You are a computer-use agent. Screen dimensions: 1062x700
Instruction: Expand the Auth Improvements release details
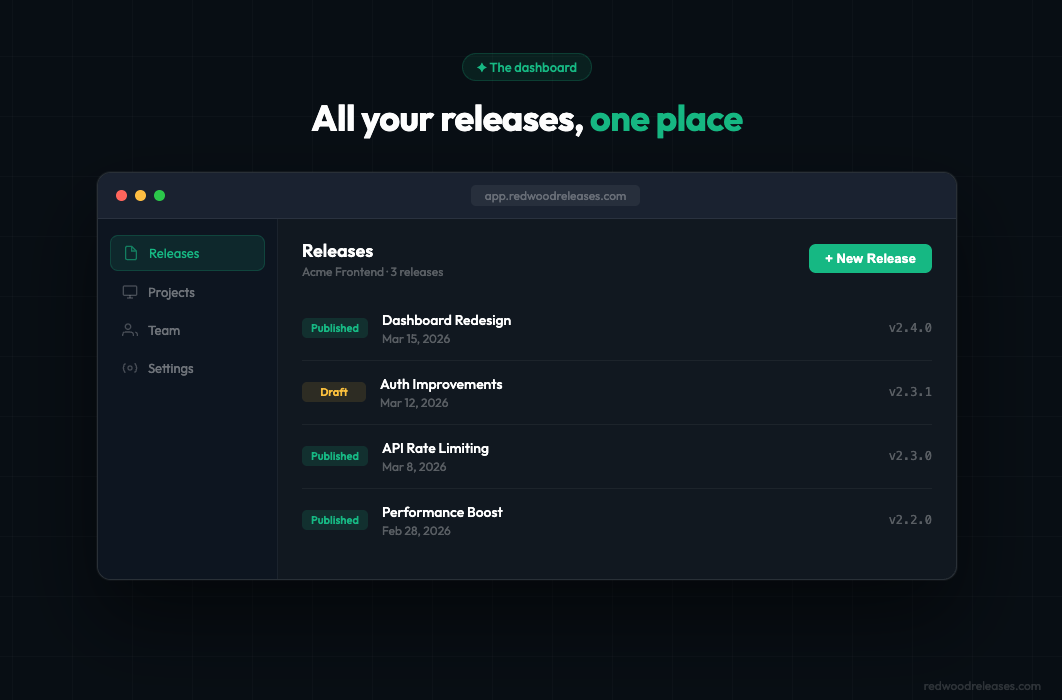(x=617, y=391)
